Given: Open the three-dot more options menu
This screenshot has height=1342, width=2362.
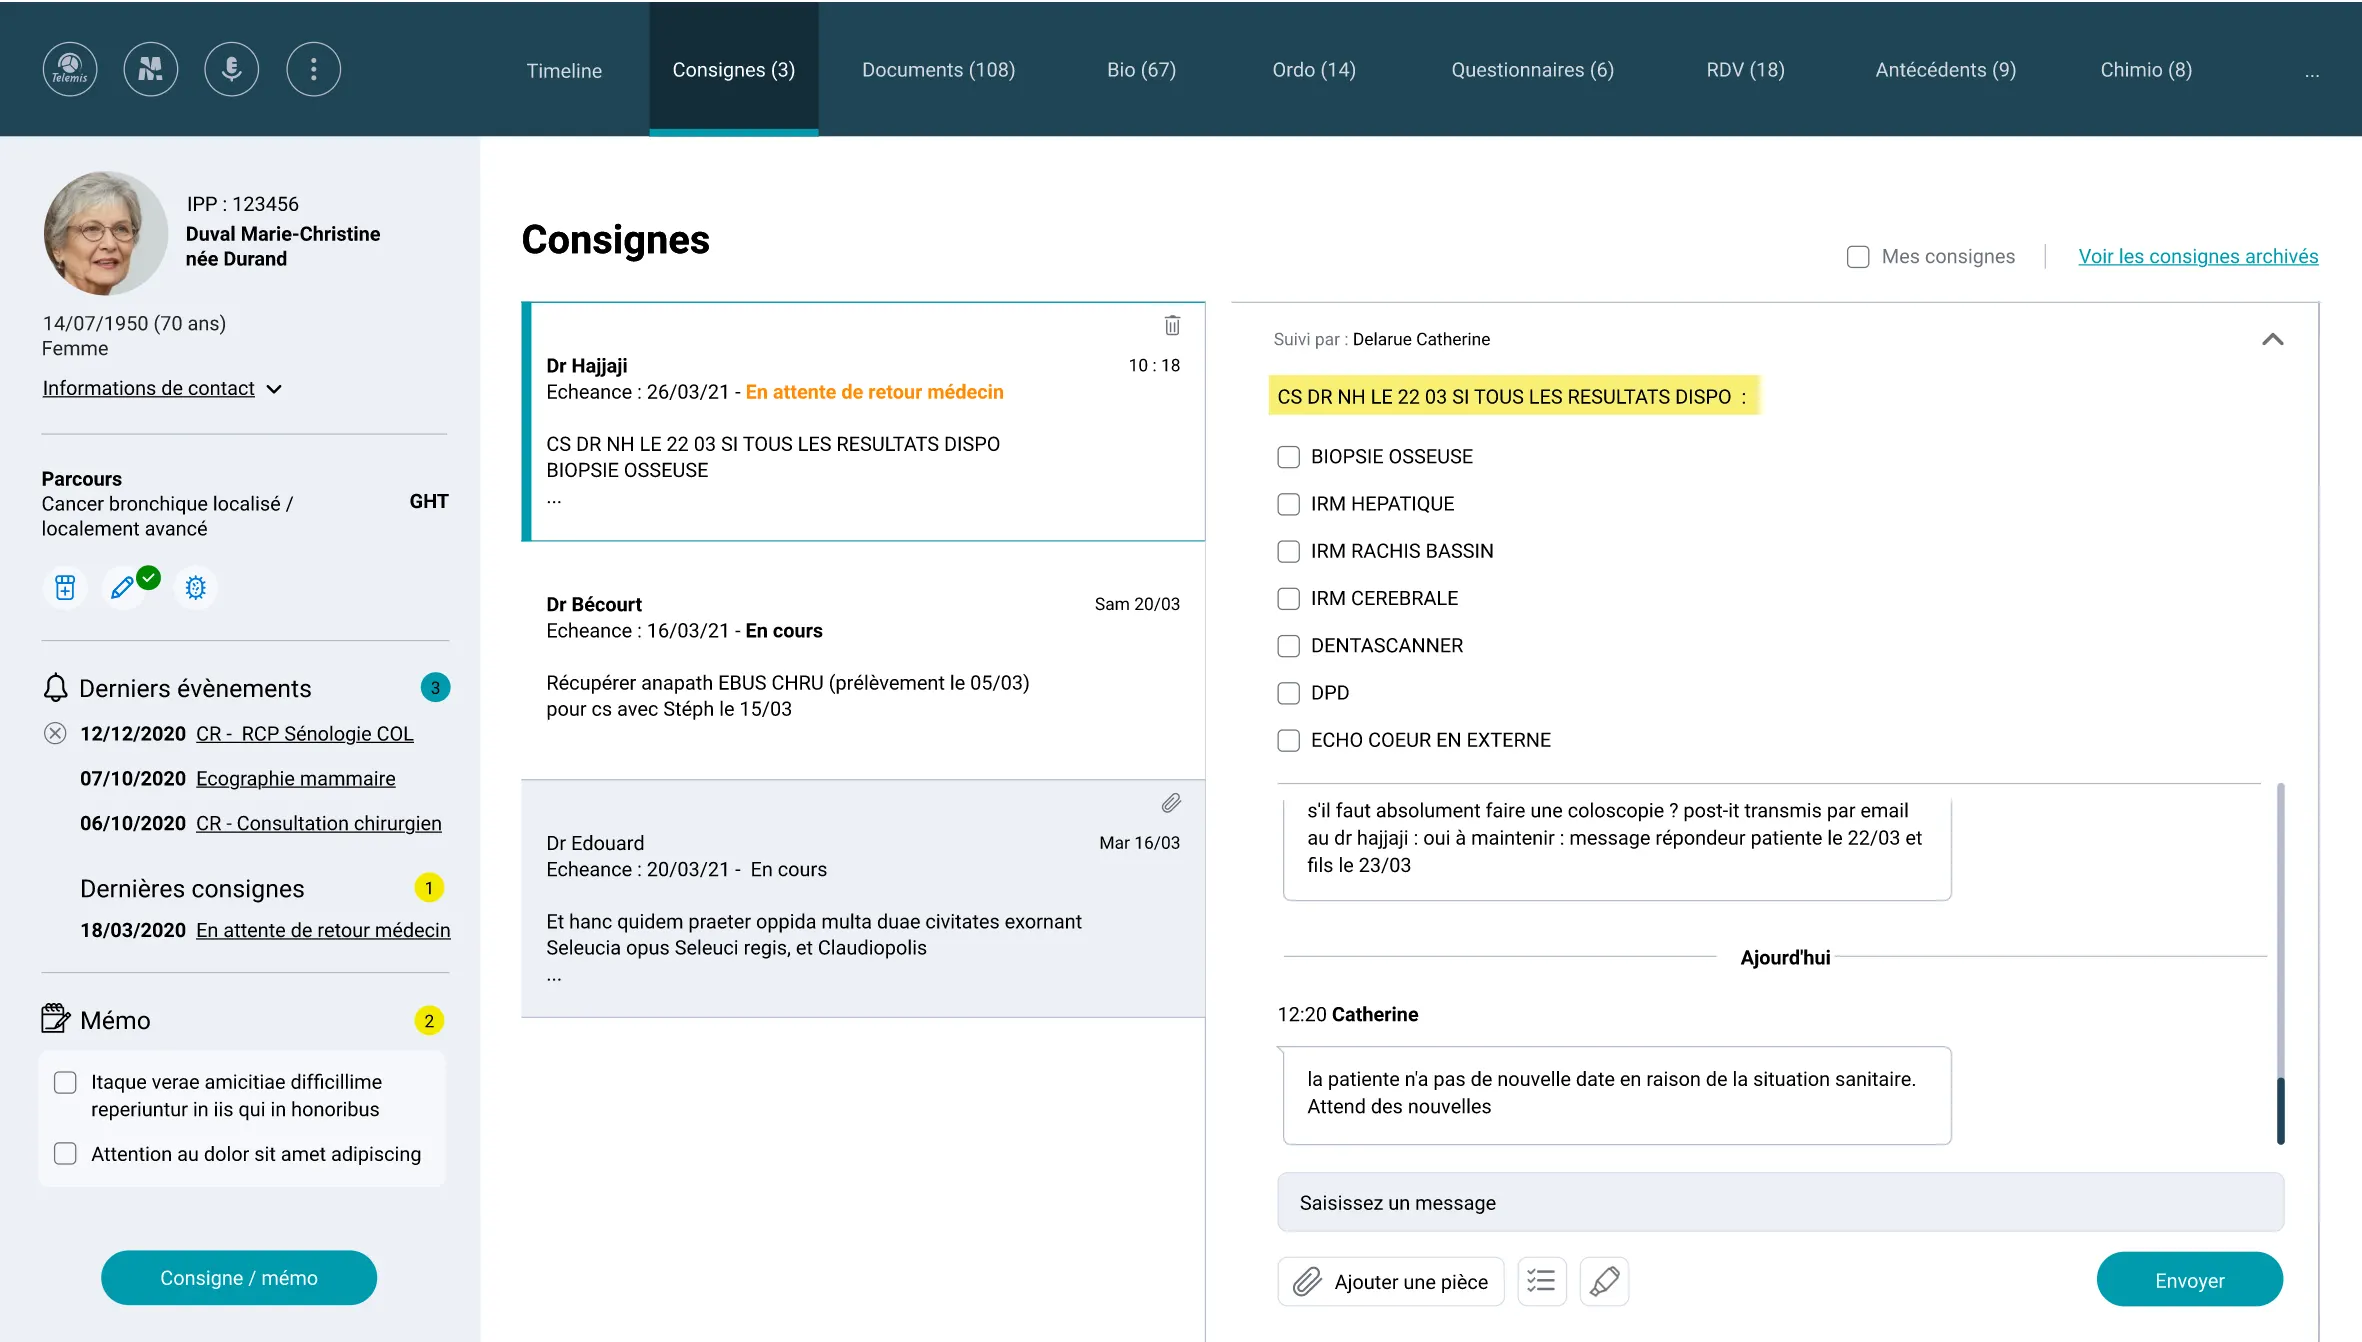Looking at the screenshot, I should [x=314, y=69].
